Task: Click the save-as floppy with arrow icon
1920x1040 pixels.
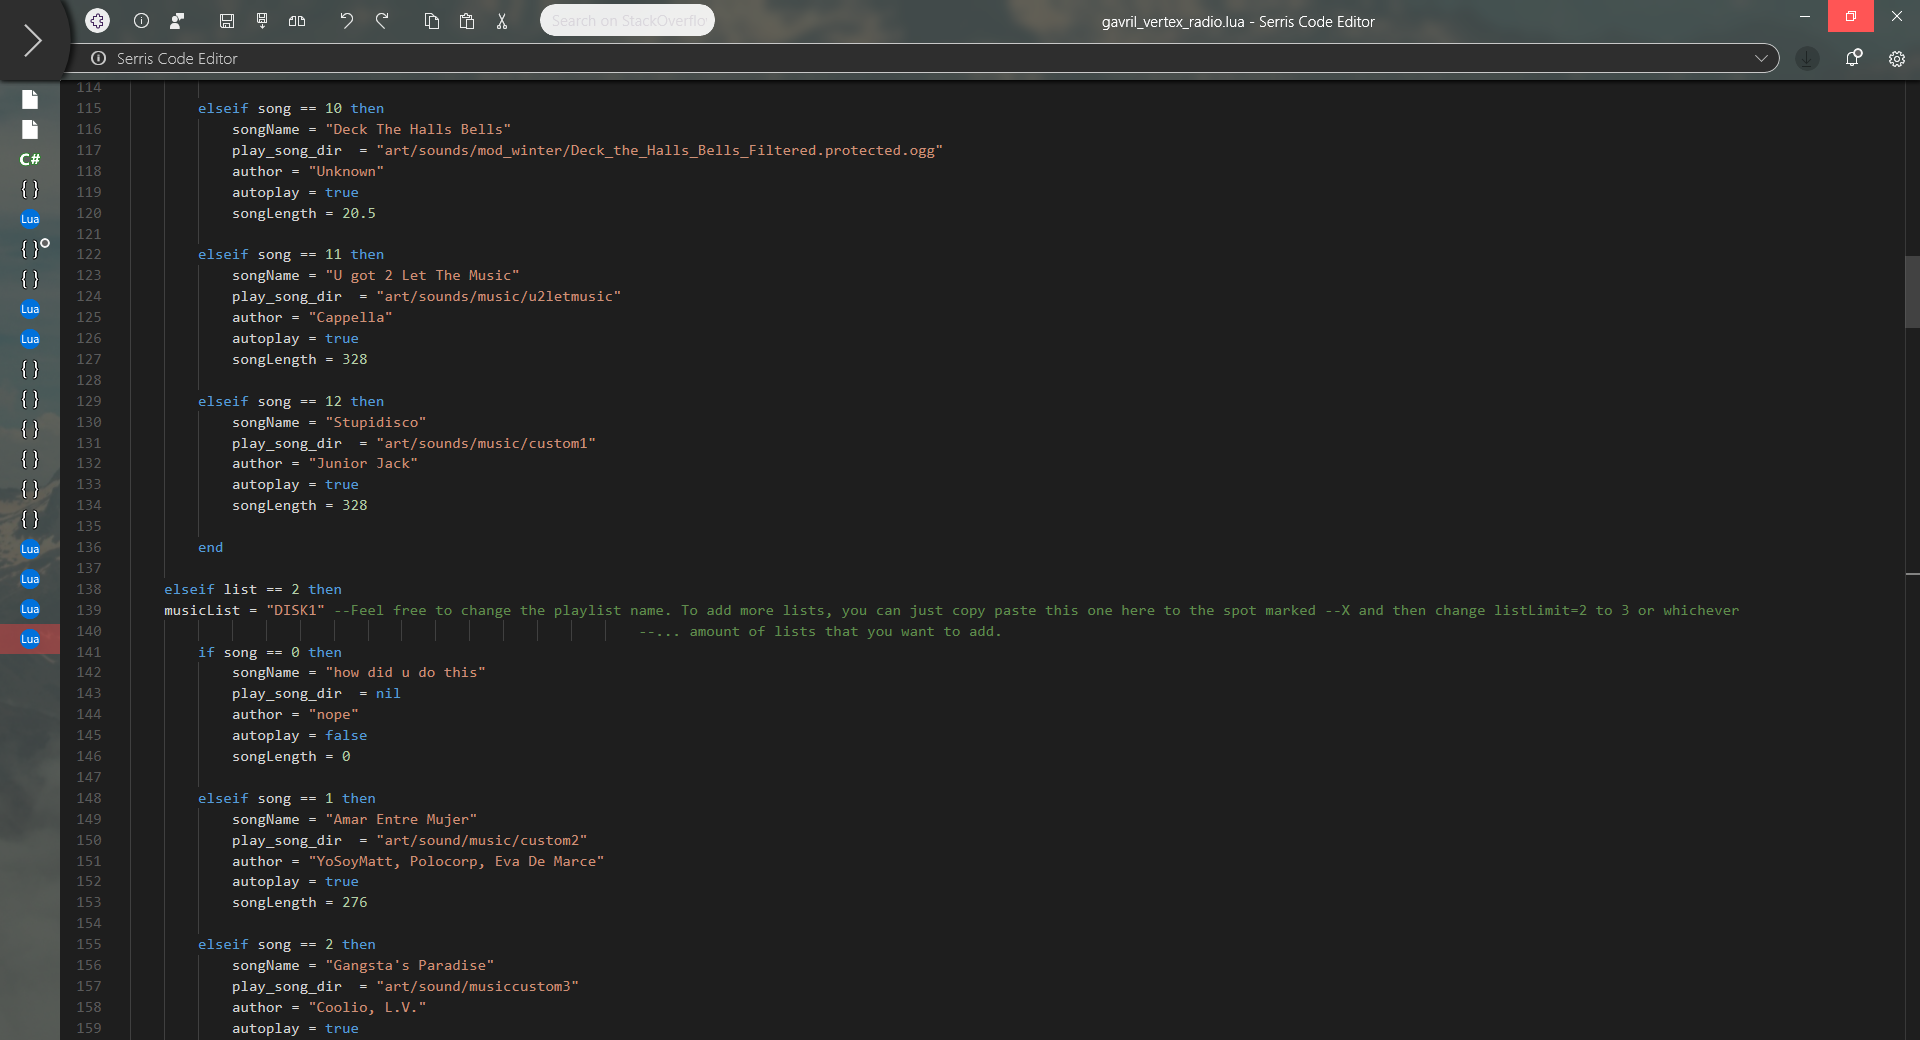Action: pyautogui.click(x=262, y=20)
